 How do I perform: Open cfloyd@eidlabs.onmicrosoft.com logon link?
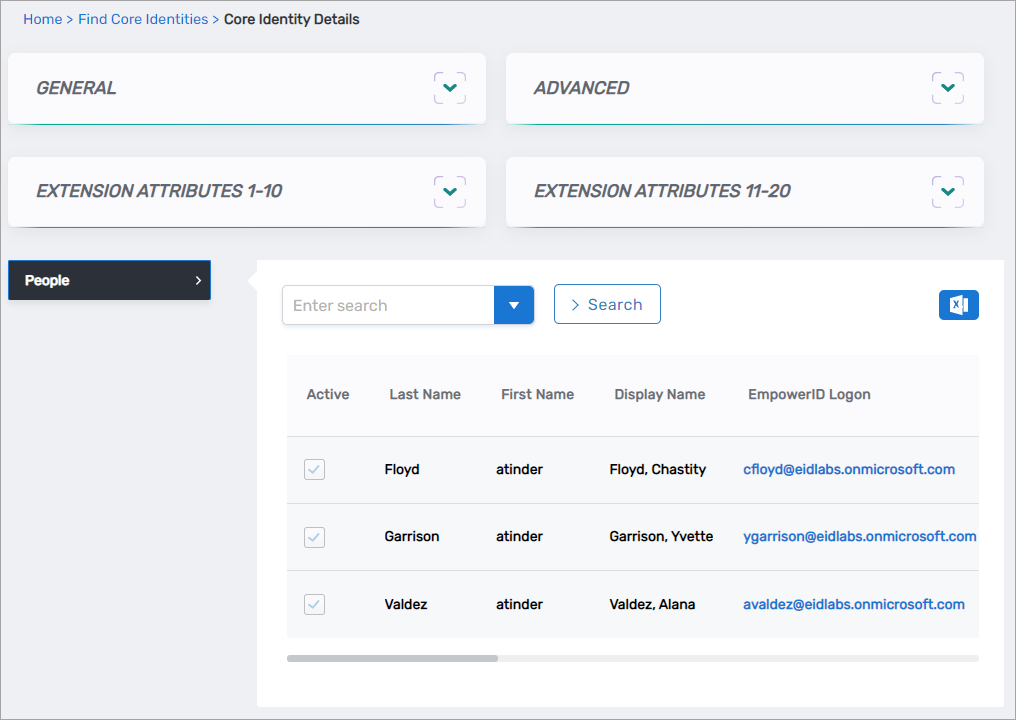click(848, 469)
